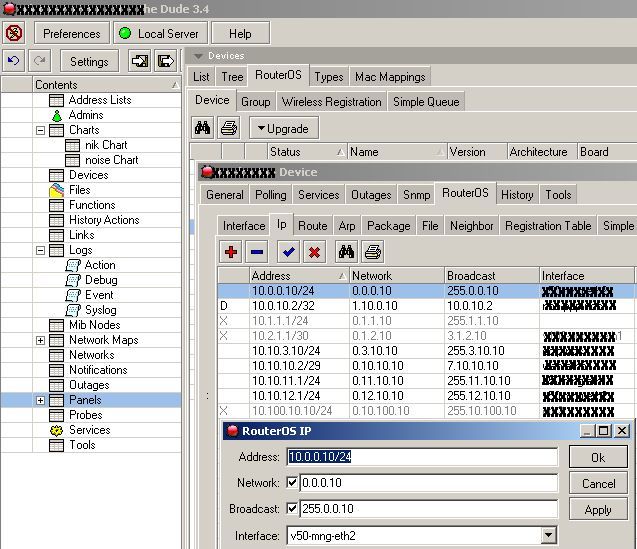Open the Simple Queue tab
The image size is (637, 549).
click(x=426, y=102)
